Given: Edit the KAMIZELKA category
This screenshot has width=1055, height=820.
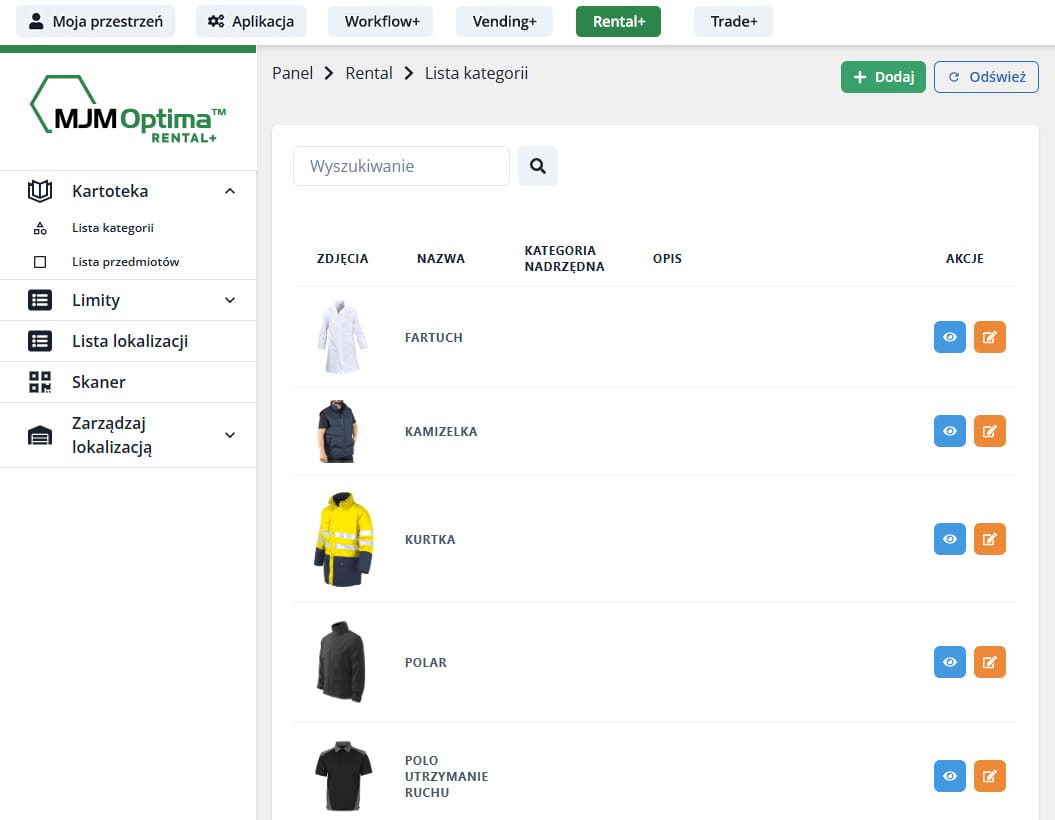Looking at the screenshot, I should point(989,432).
